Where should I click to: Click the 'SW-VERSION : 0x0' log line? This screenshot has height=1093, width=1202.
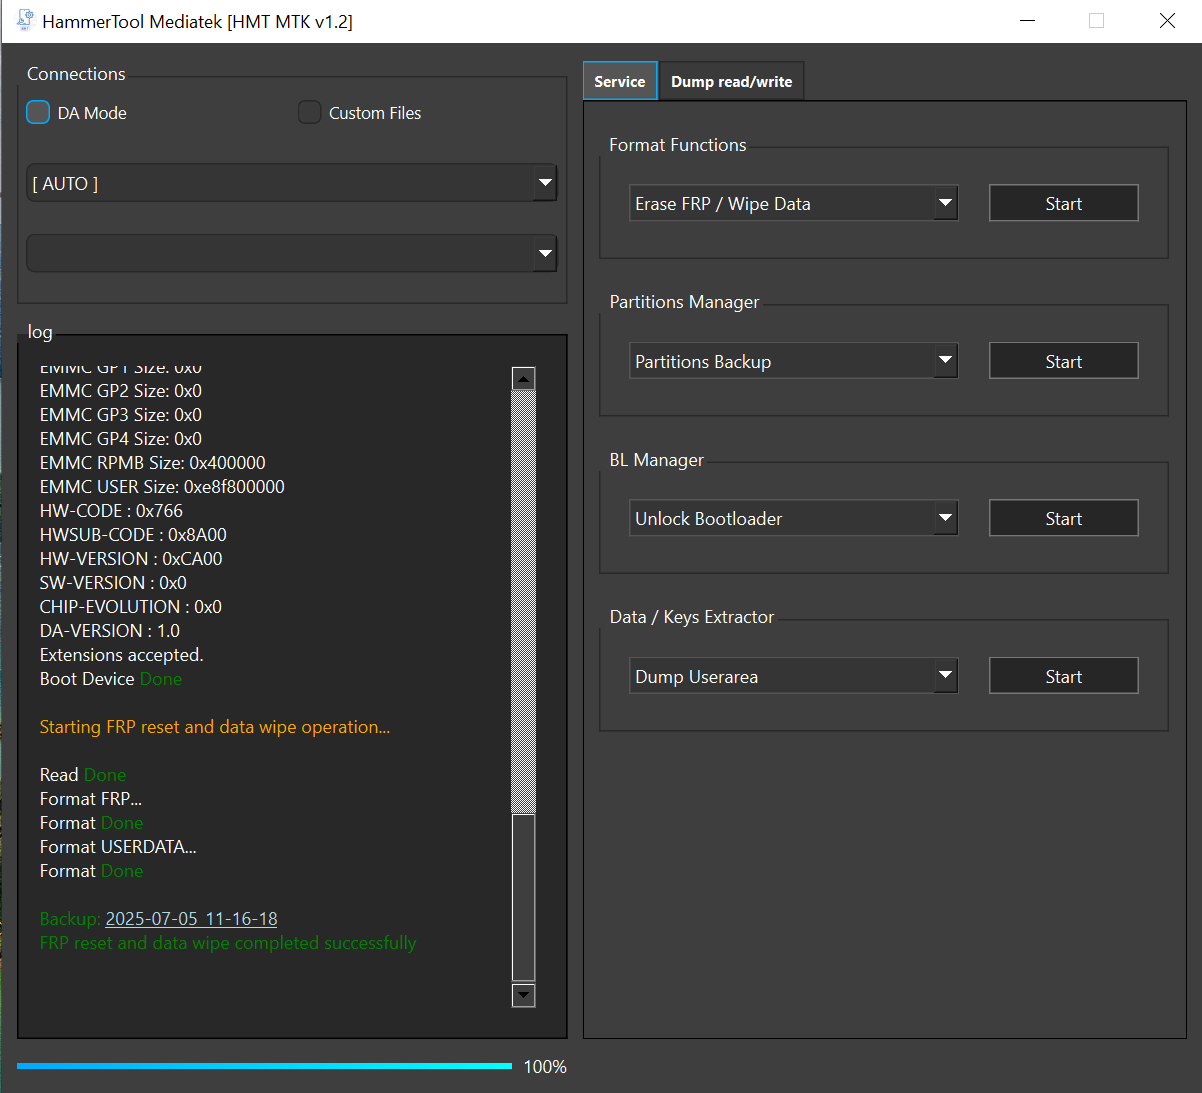tap(113, 582)
